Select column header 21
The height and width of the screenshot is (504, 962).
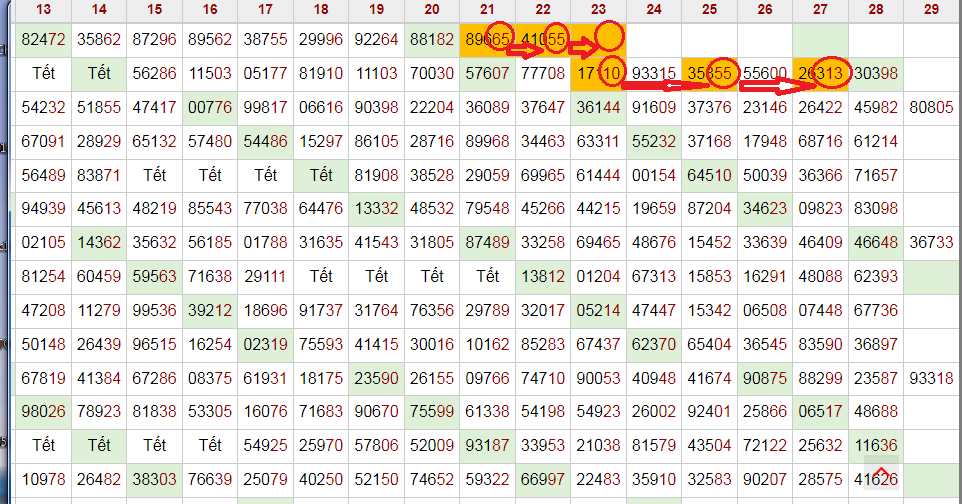coord(487,10)
